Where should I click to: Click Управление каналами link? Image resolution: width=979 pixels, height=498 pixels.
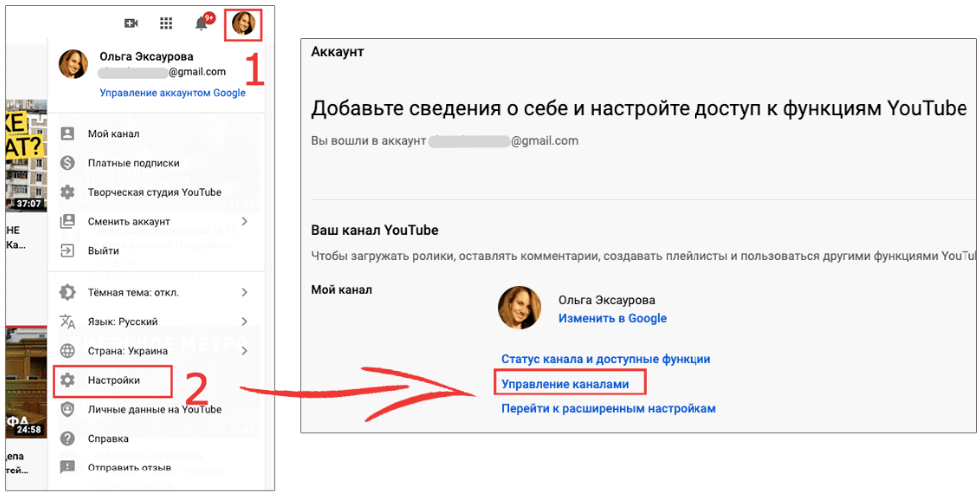(x=566, y=384)
